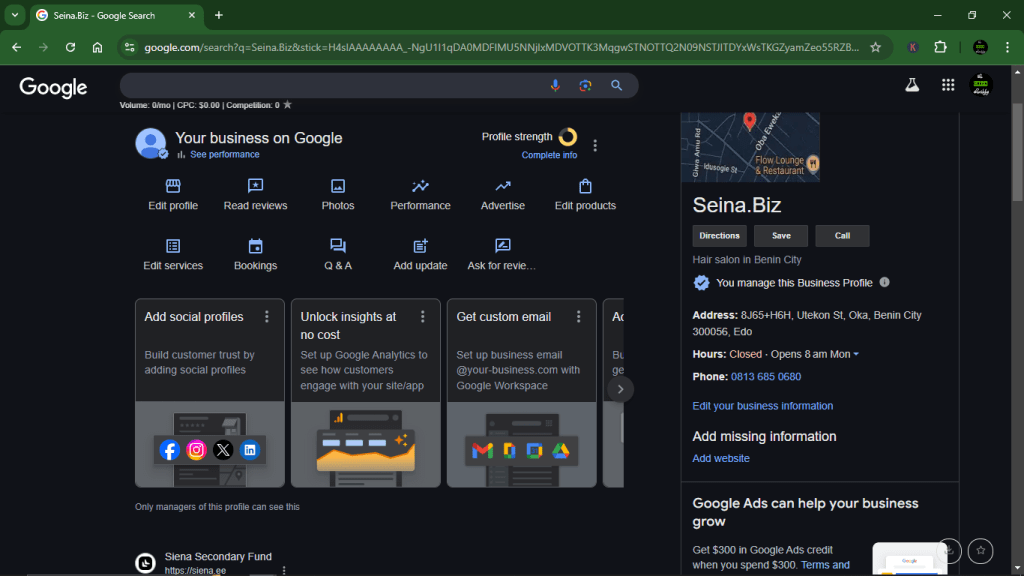Open the Google apps grid

point(947,85)
